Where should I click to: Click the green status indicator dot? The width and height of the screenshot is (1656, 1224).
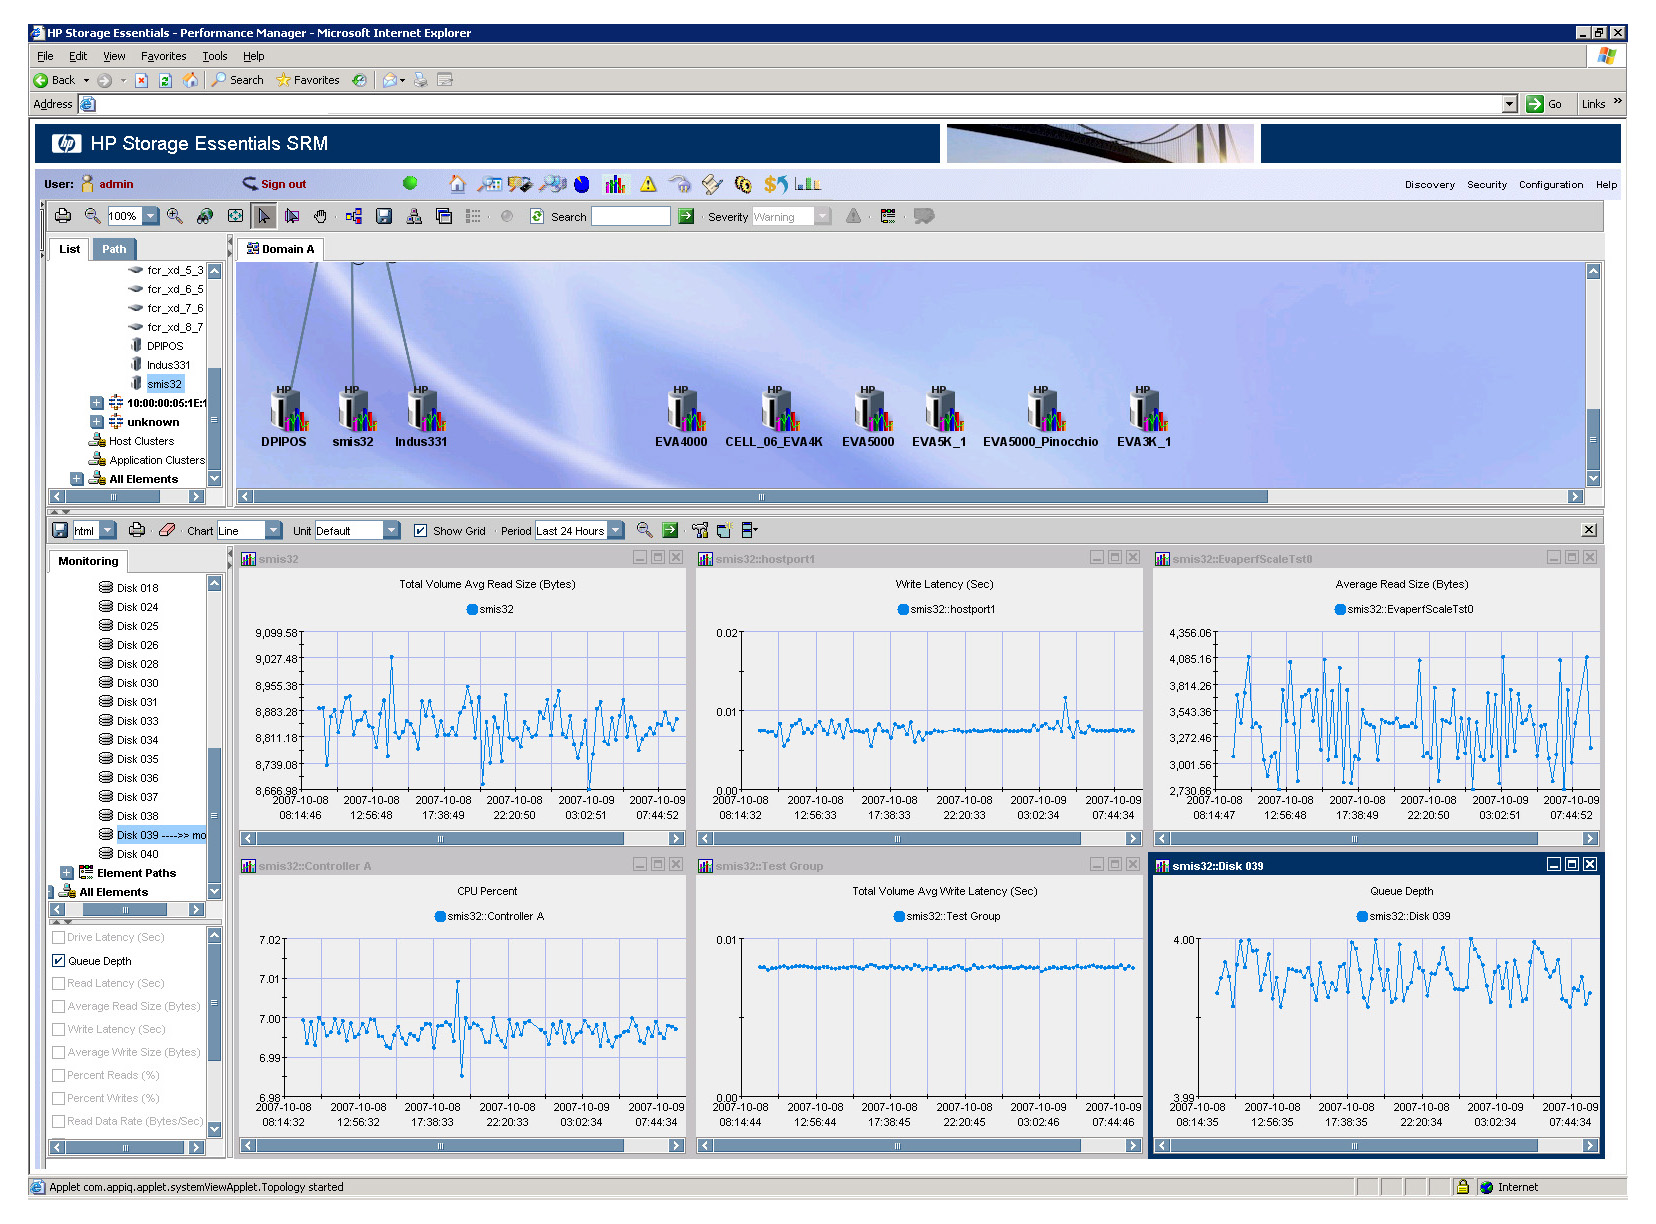pyautogui.click(x=410, y=183)
